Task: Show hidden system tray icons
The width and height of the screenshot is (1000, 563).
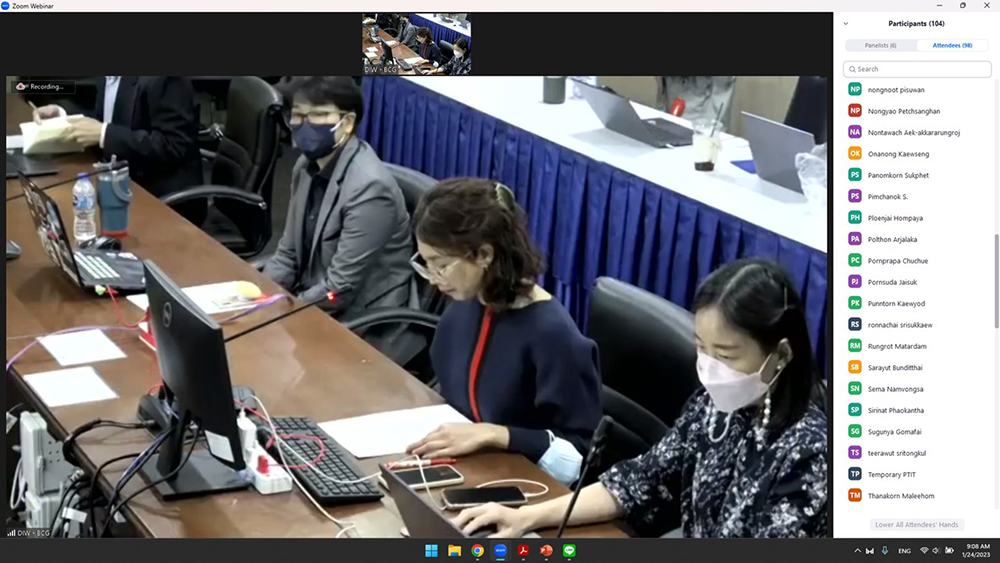Action: pos(857,551)
